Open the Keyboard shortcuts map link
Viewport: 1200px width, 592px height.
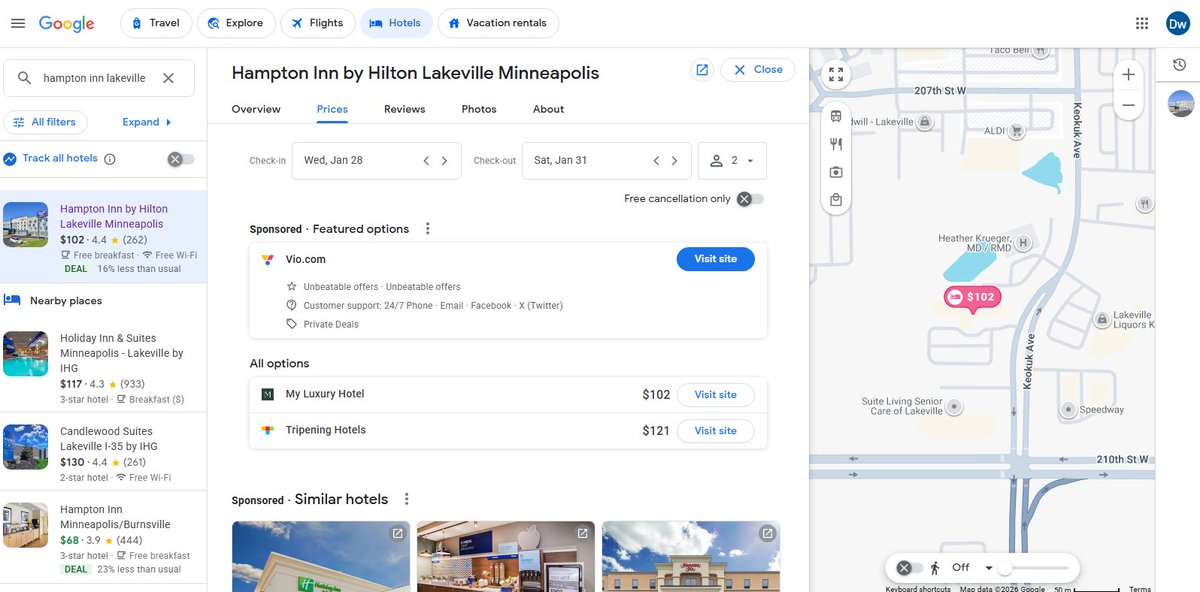click(x=918, y=589)
